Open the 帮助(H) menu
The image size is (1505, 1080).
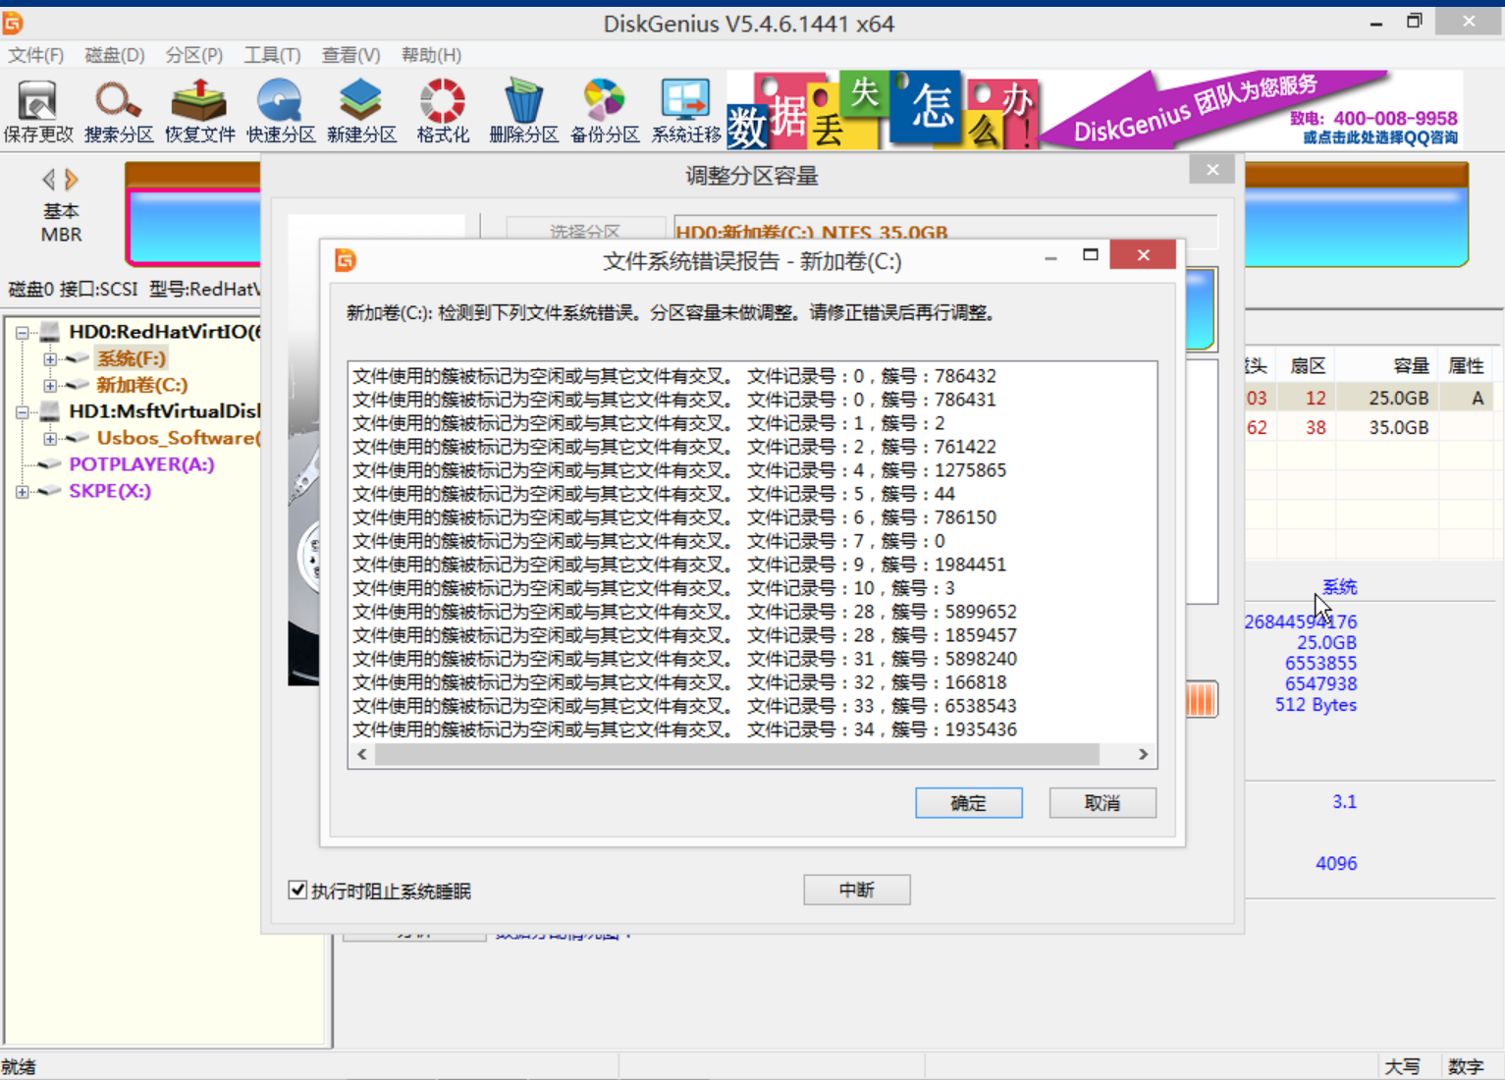click(x=431, y=55)
